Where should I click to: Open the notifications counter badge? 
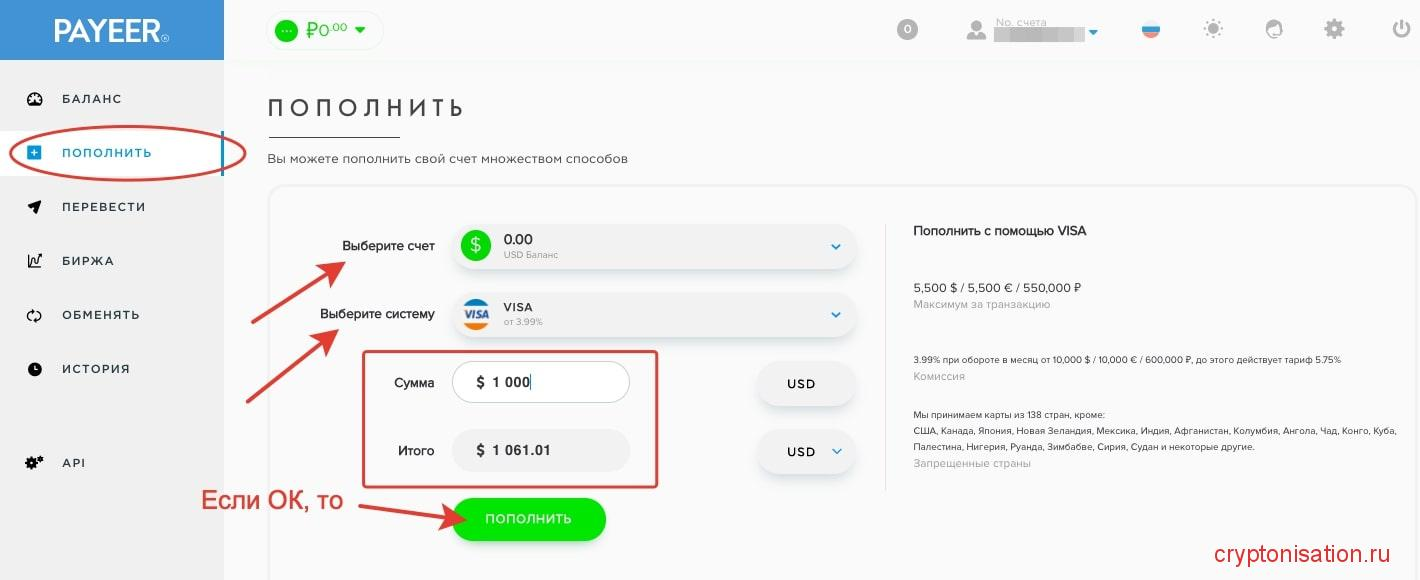click(907, 30)
